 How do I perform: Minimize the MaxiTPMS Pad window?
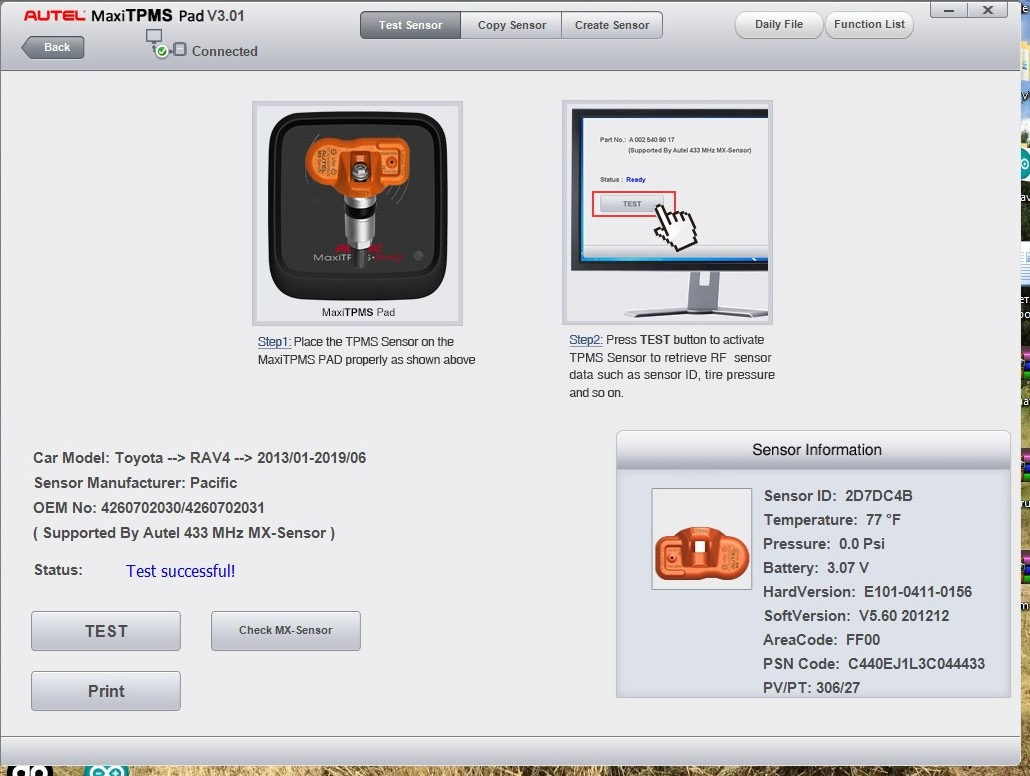tap(949, 10)
